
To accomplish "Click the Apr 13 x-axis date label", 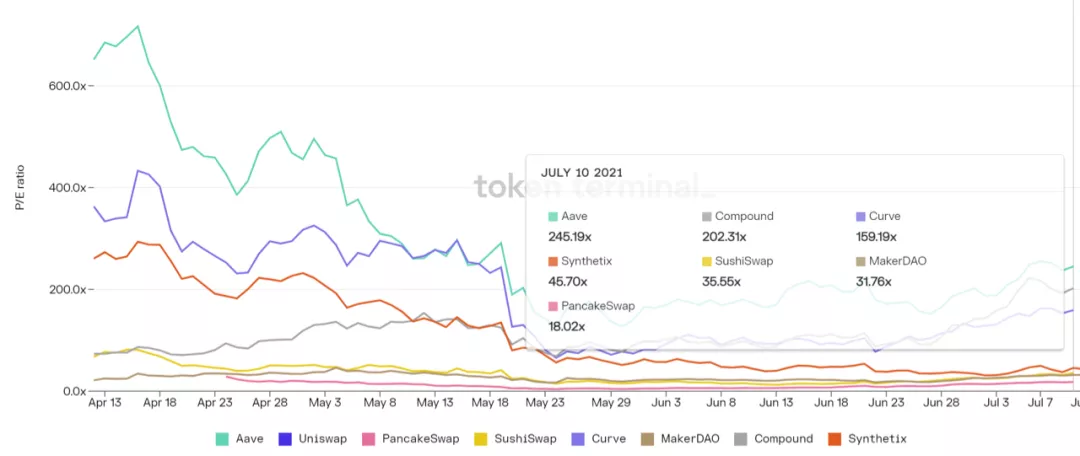I will point(105,402).
